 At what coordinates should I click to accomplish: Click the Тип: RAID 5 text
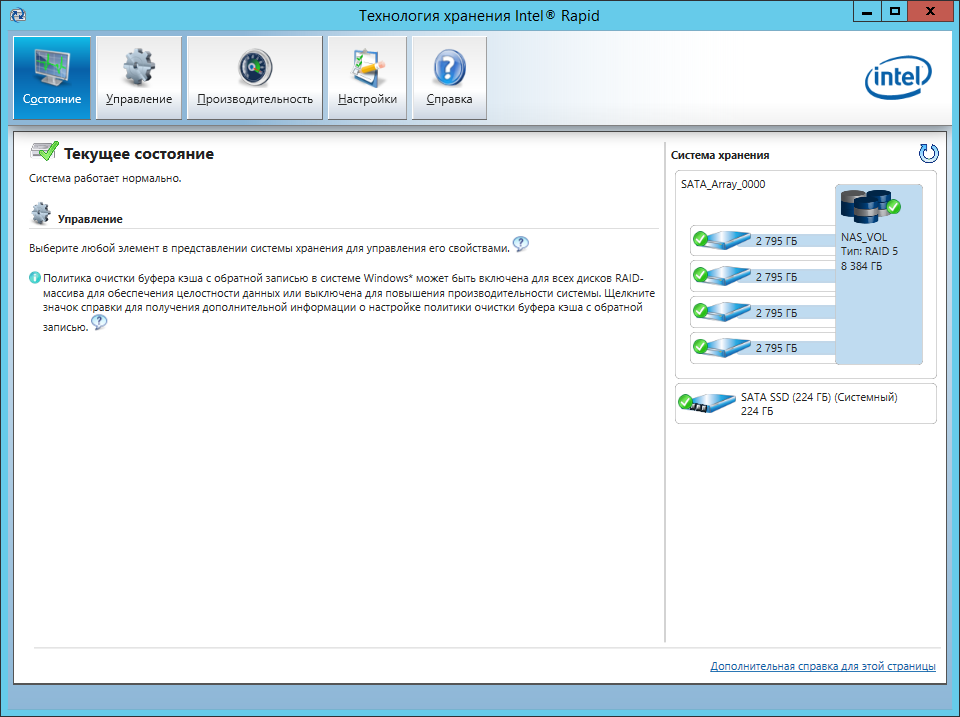[869, 251]
